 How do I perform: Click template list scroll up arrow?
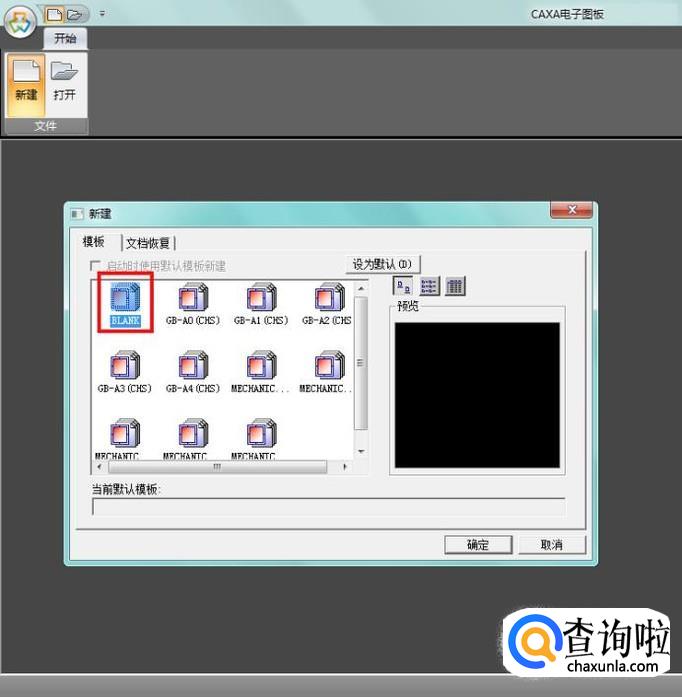click(361, 288)
